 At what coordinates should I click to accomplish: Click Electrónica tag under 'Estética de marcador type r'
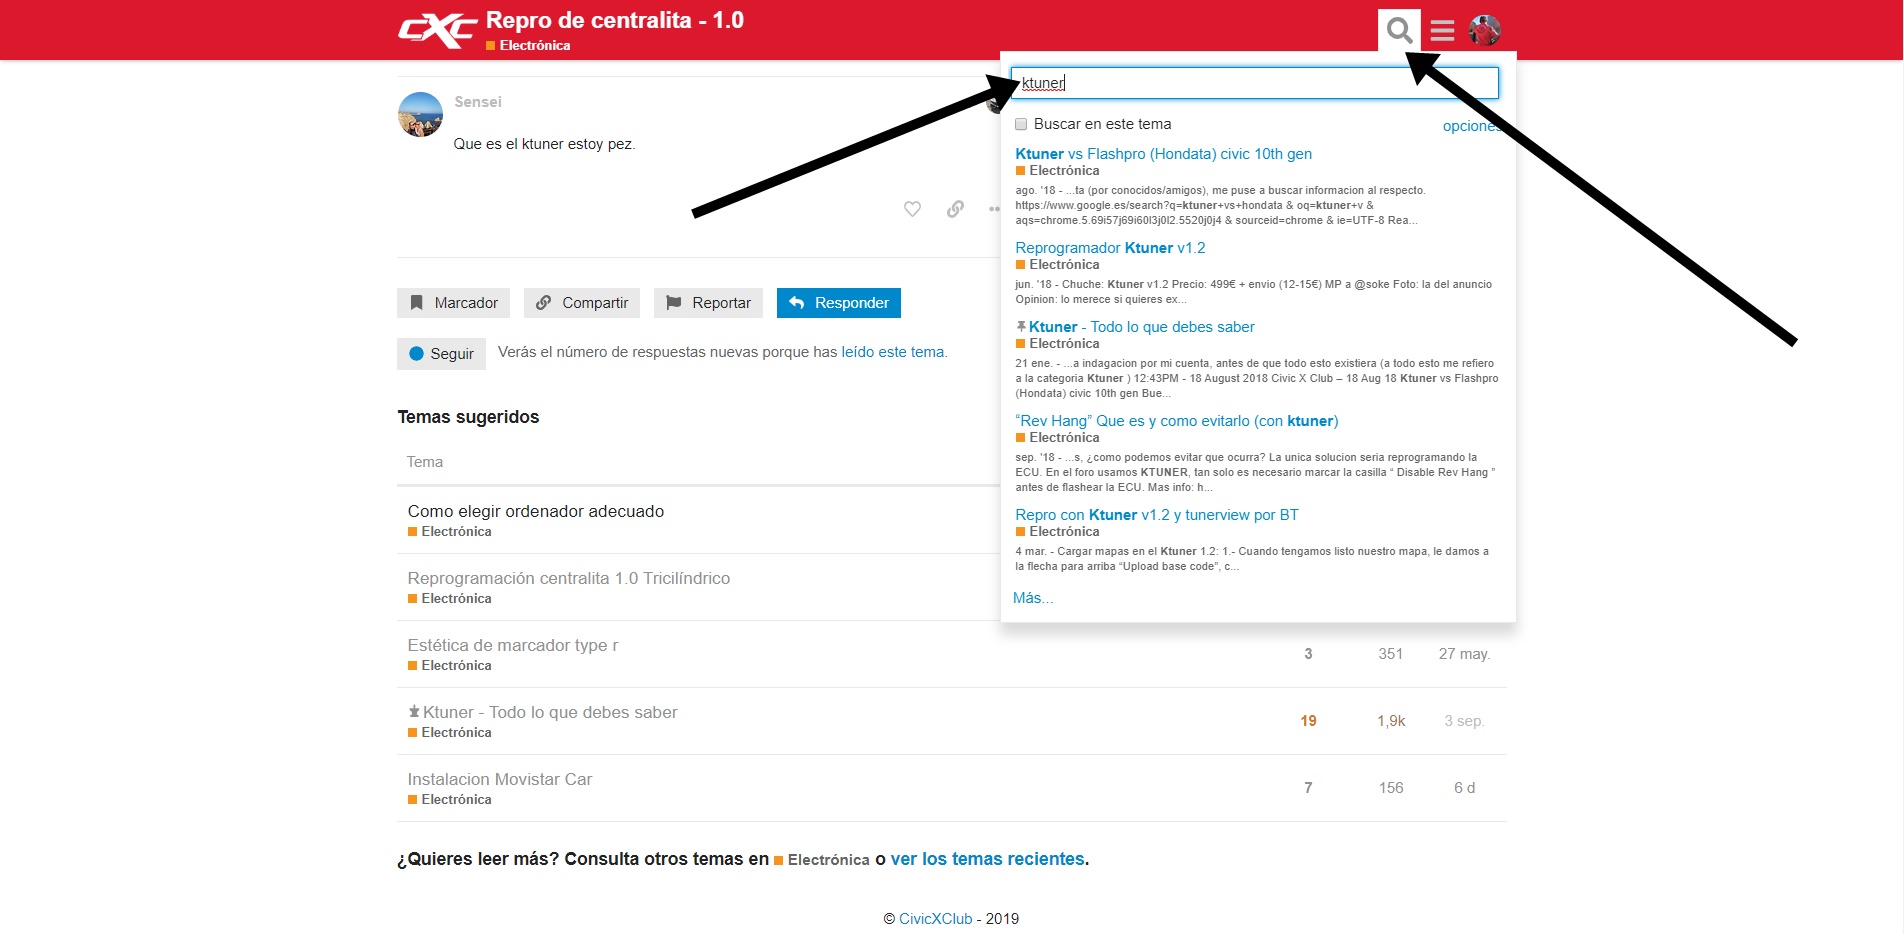coord(450,666)
